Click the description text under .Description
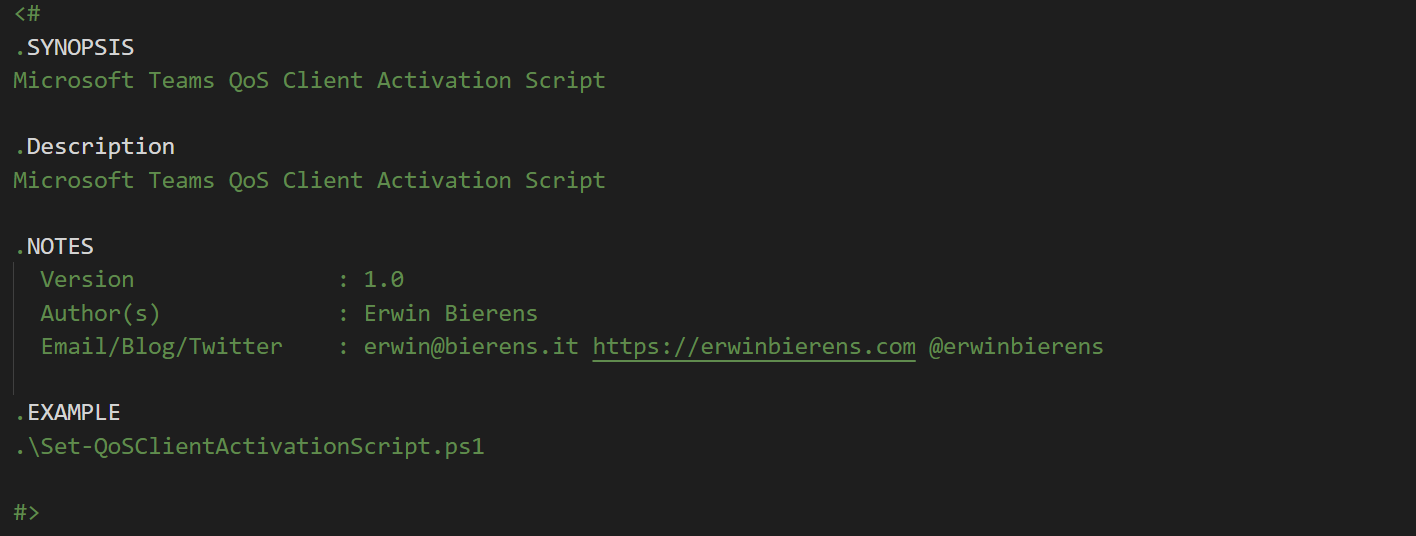This screenshot has height=536, width=1416. point(310,181)
